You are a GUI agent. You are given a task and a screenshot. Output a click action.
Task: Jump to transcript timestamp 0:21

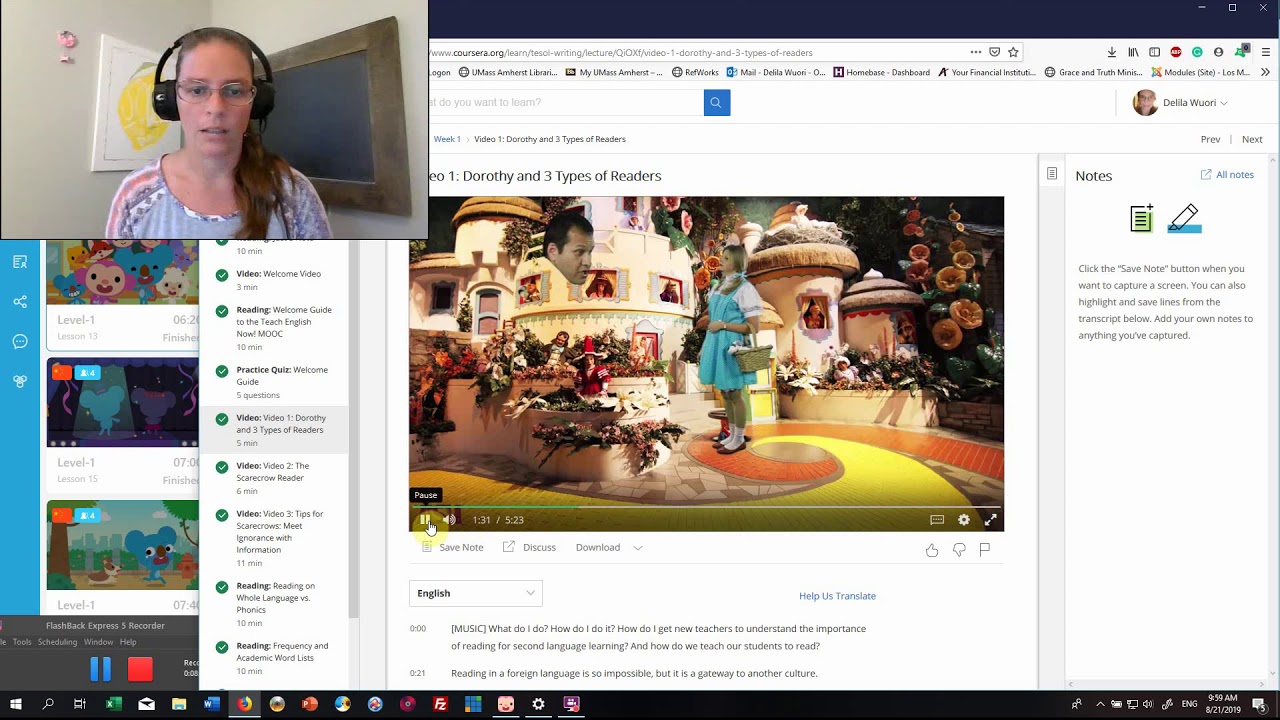pyautogui.click(x=418, y=673)
